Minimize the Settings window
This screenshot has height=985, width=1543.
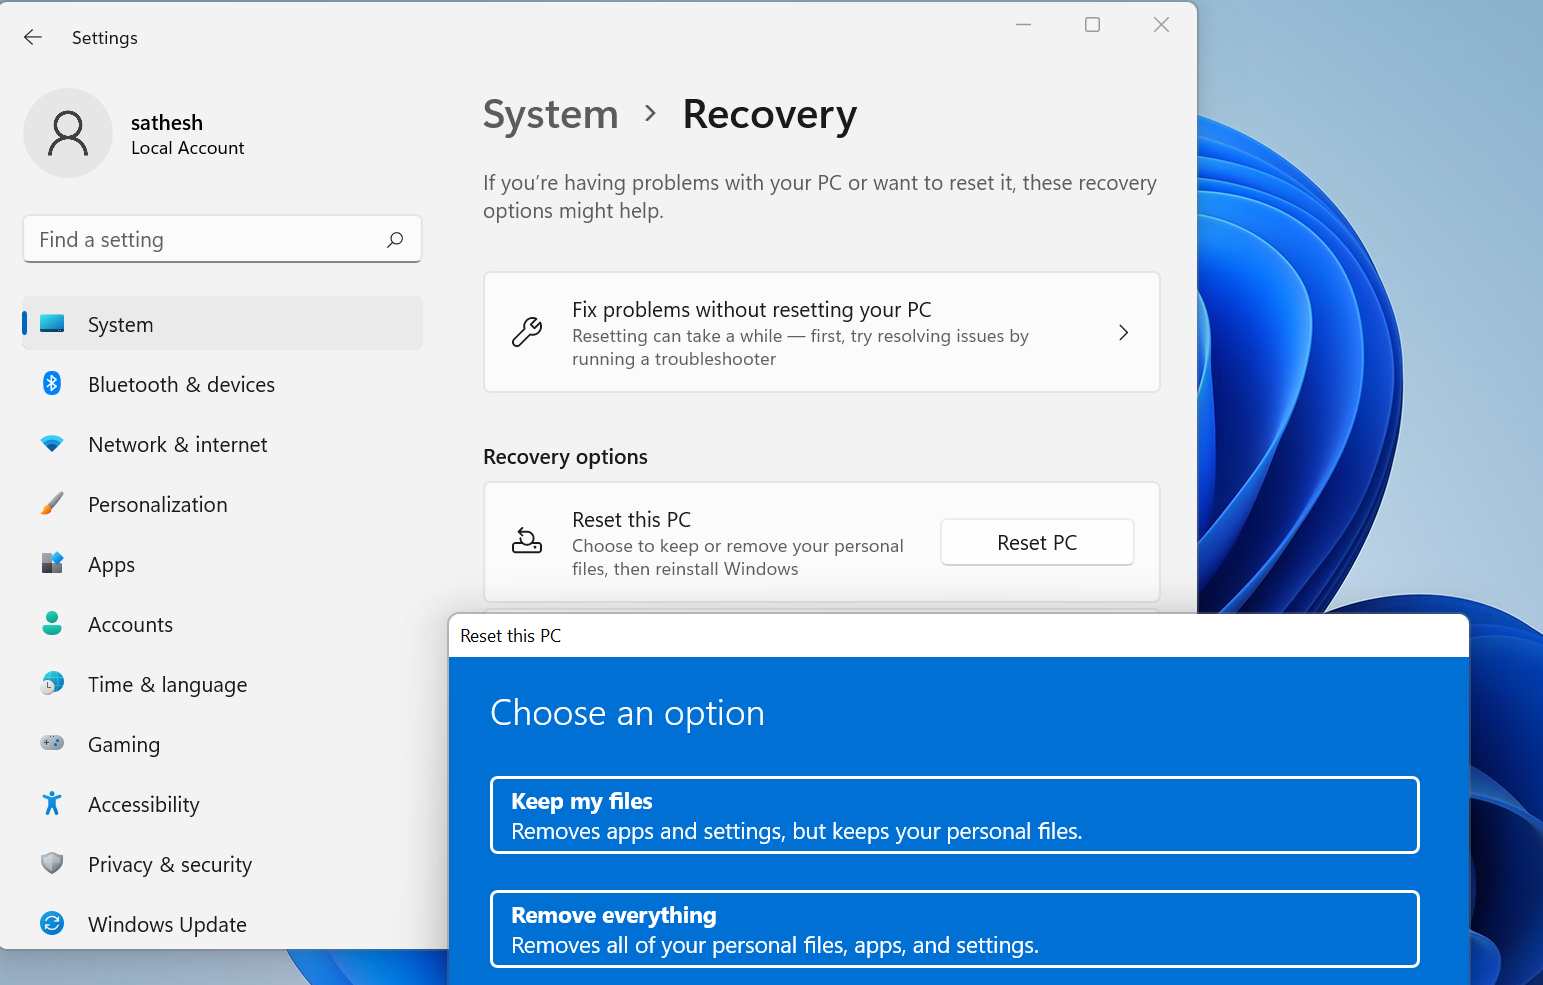[1023, 25]
